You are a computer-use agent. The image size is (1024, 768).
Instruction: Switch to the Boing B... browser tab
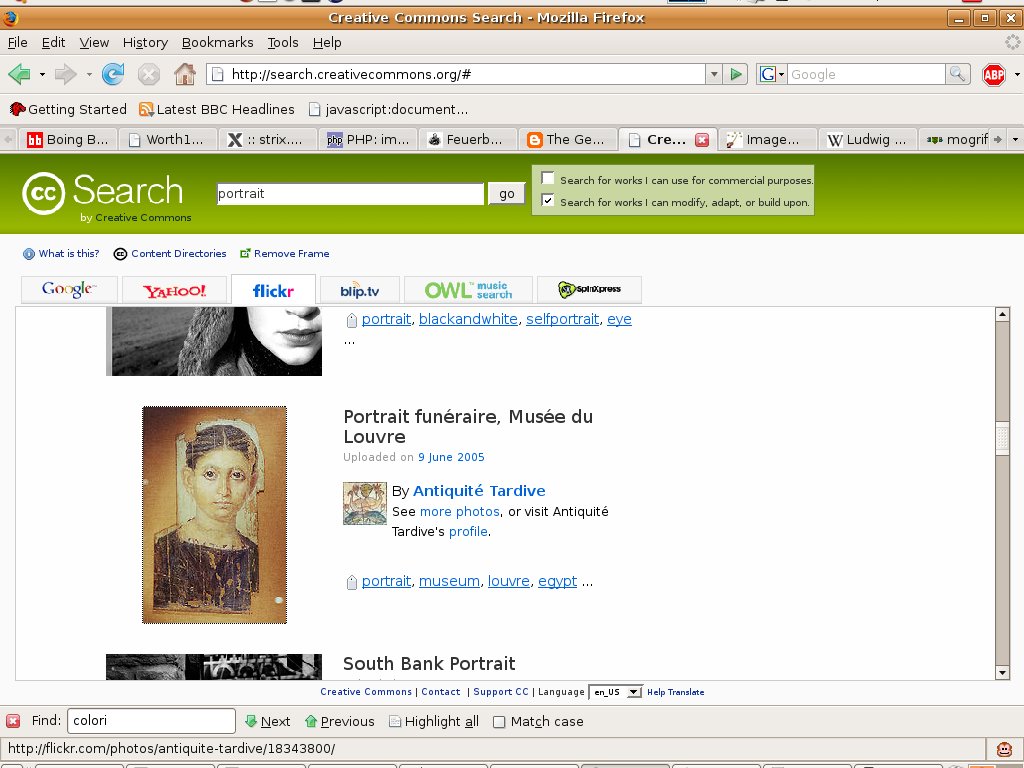68,140
